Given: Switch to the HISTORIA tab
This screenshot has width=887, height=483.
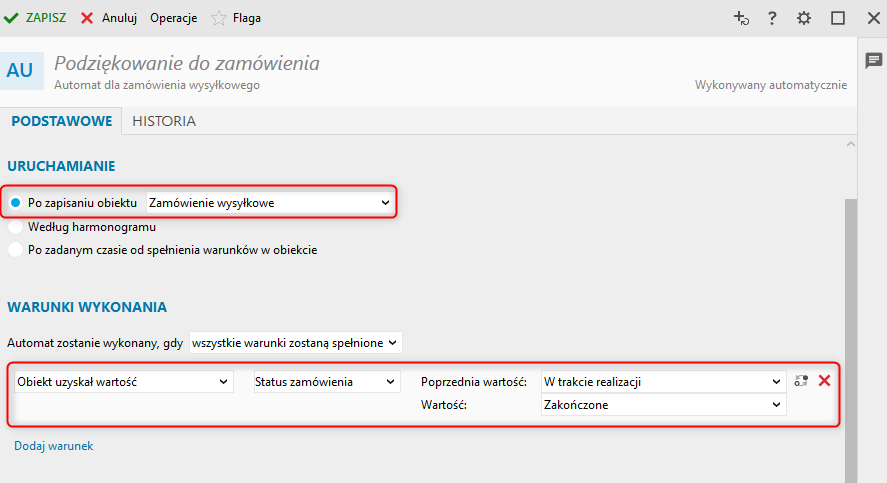Looking at the screenshot, I should coord(164,121).
